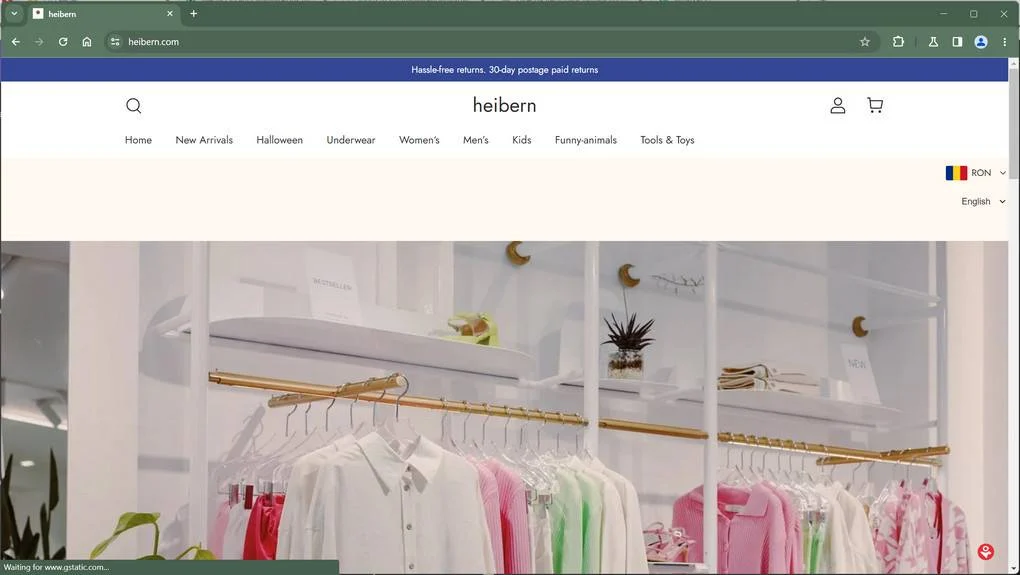Open the New Arrivals menu item
The height and width of the screenshot is (575, 1020).
point(204,140)
